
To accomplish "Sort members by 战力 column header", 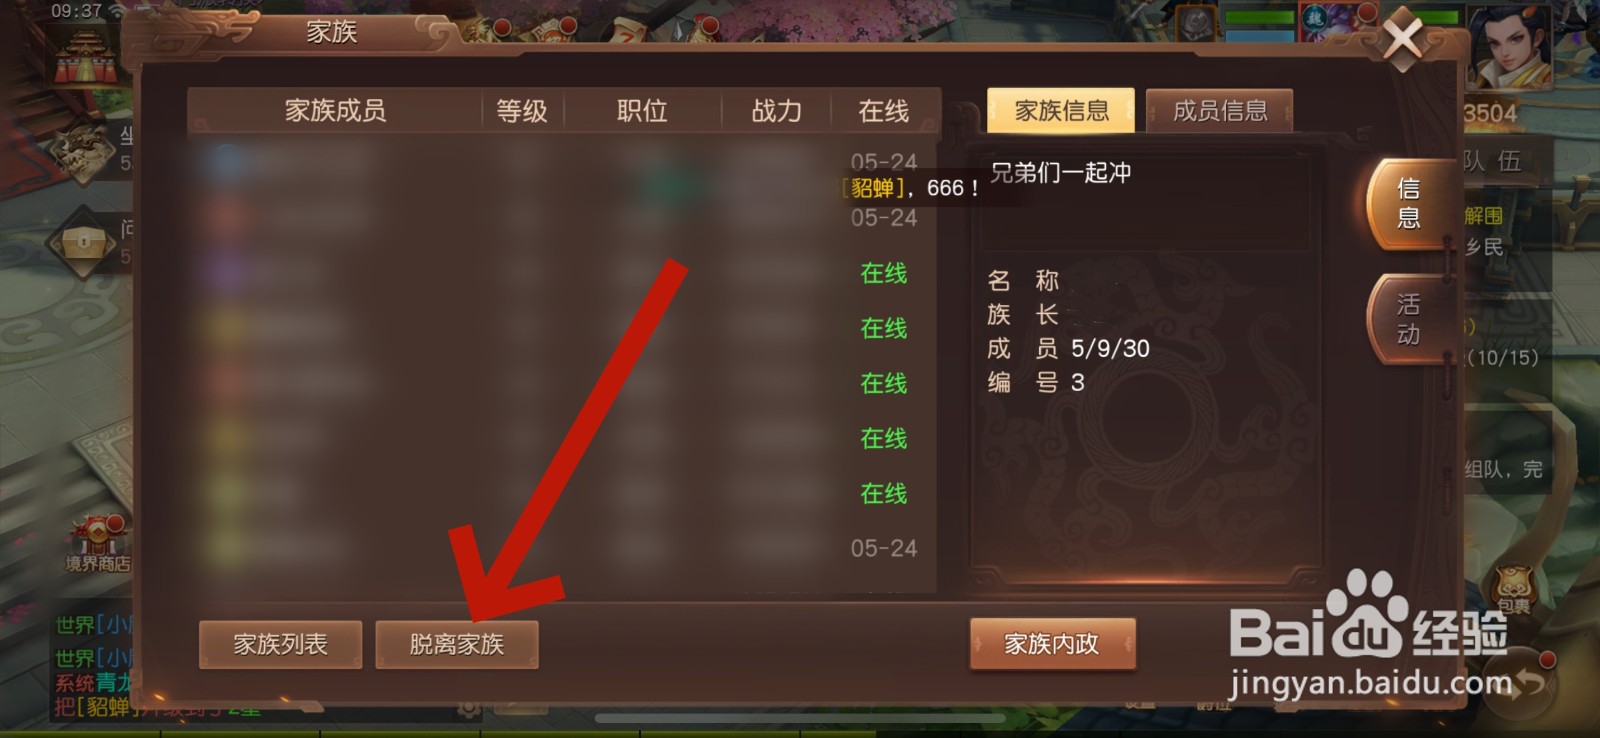I will [x=777, y=111].
